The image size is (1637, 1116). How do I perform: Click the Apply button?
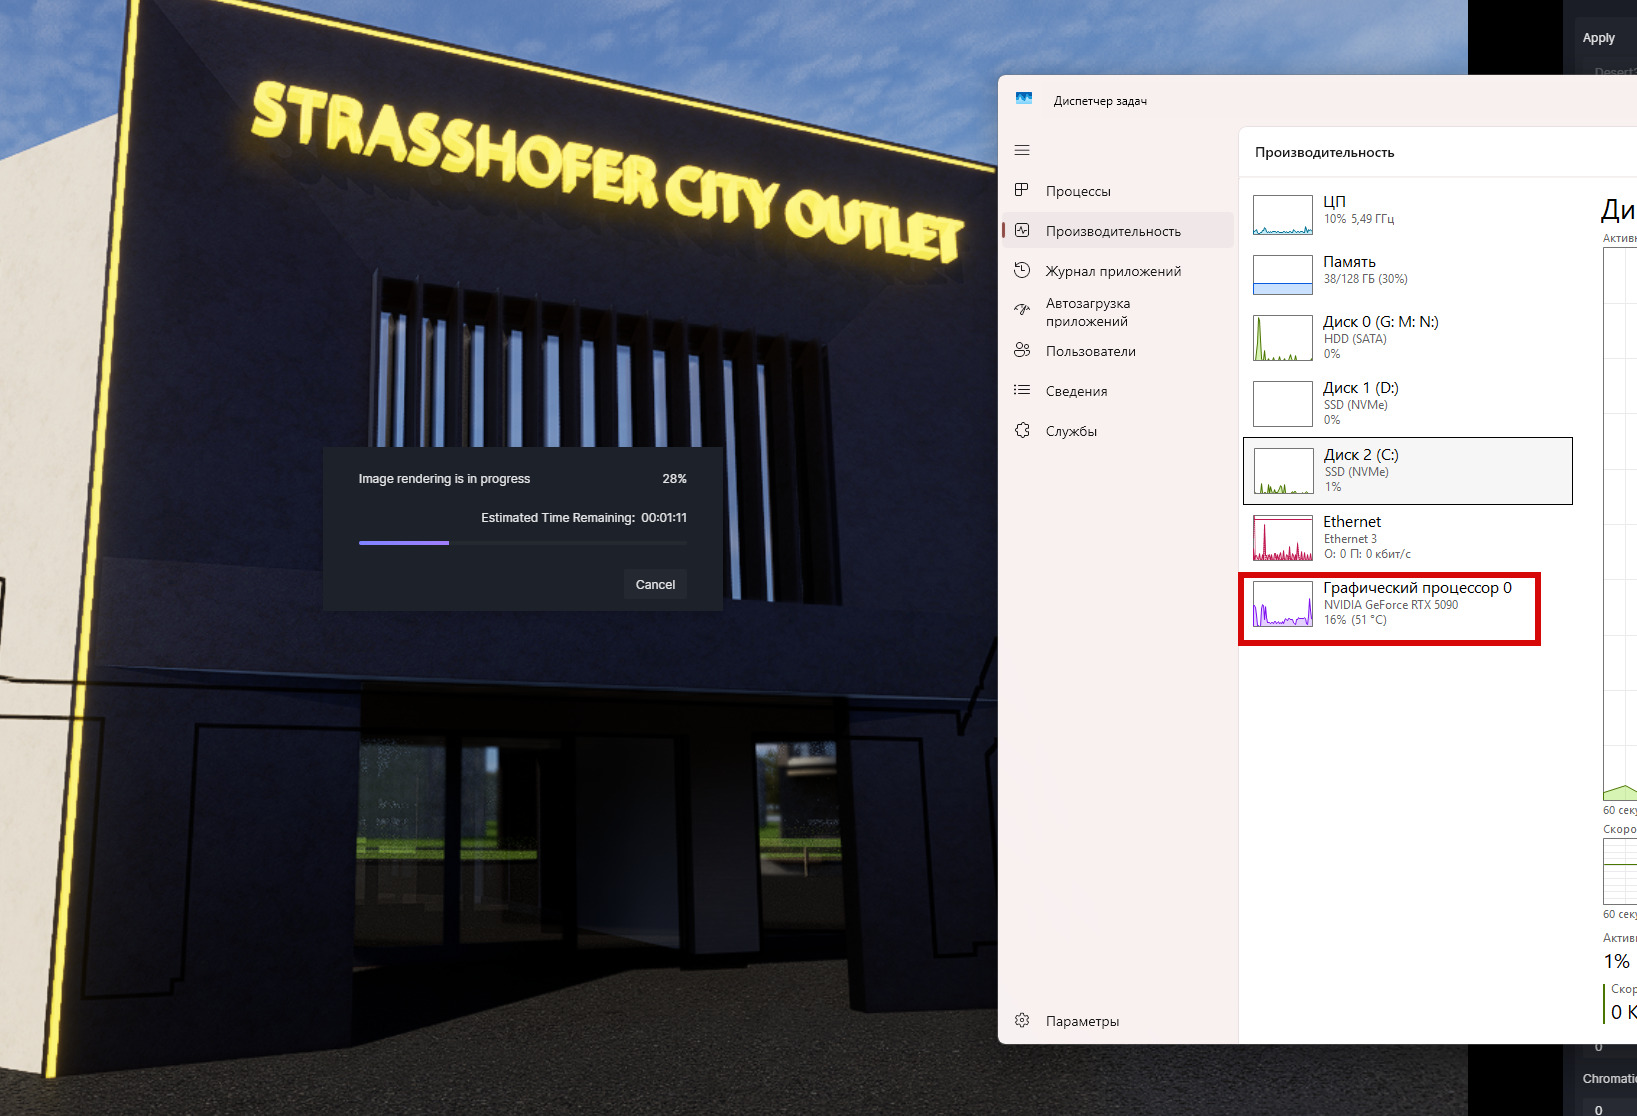[1598, 38]
